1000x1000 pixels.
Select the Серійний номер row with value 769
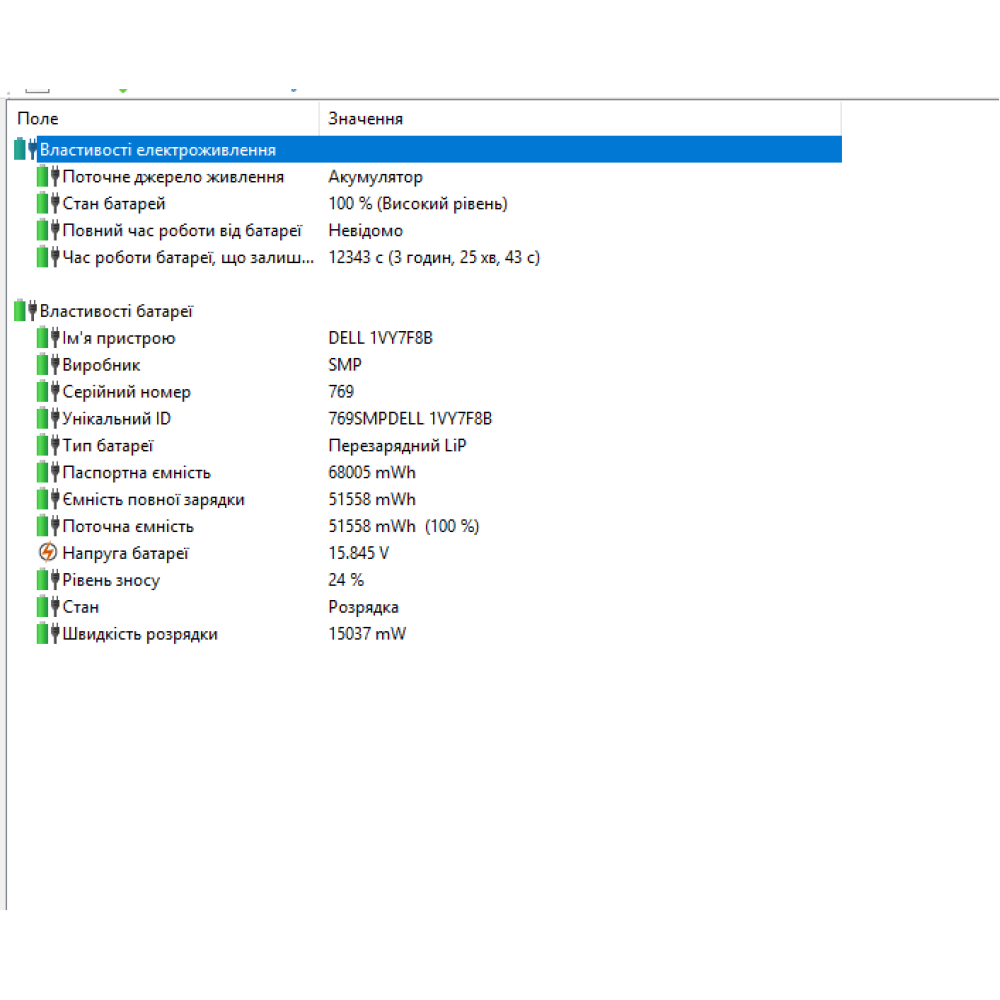tap(200, 391)
